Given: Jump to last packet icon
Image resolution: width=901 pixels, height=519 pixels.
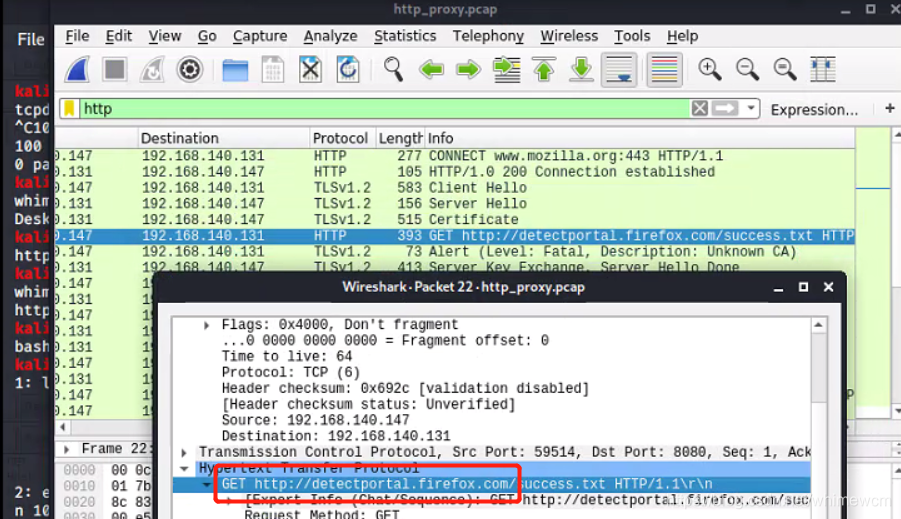Looking at the screenshot, I should click(582, 70).
